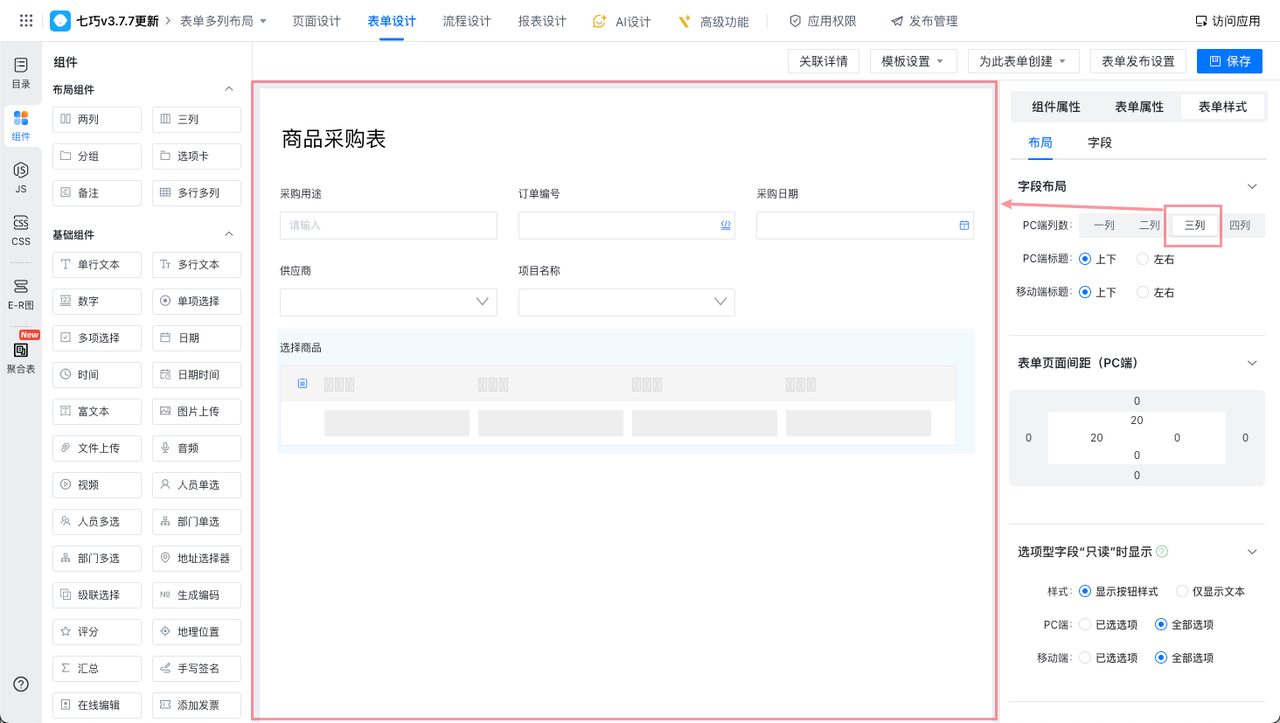Click the 保存 button
Image resolution: width=1280 pixels, height=723 pixels.
pyautogui.click(x=1229, y=62)
